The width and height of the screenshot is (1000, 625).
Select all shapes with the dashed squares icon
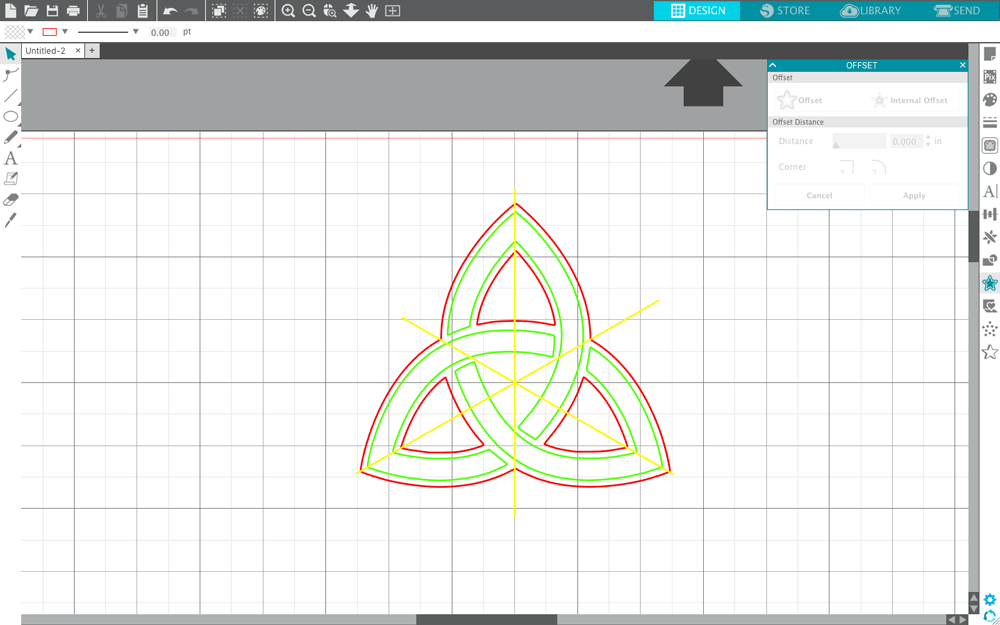tap(219, 10)
